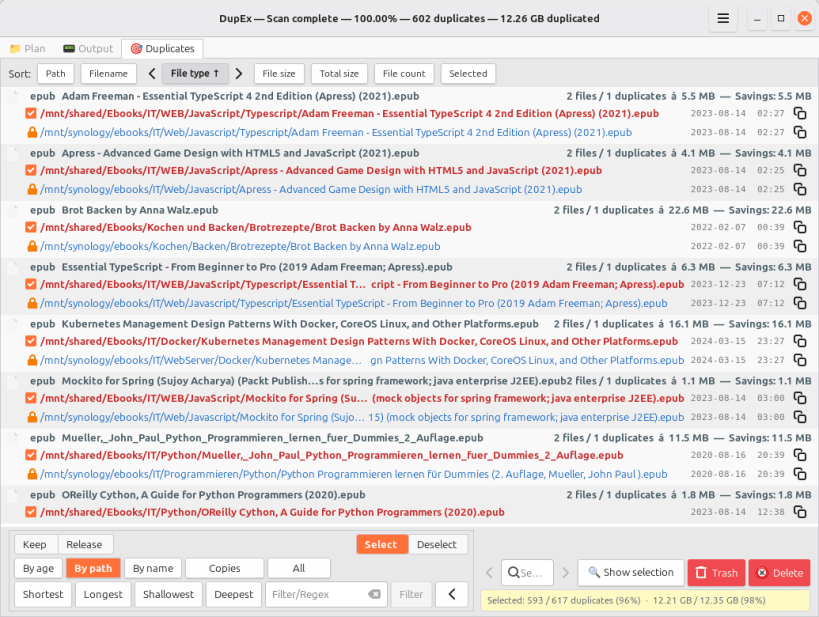Copy path of synology Kubernetes Management epub
The width and height of the screenshot is (819, 617).
pos(800,360)
